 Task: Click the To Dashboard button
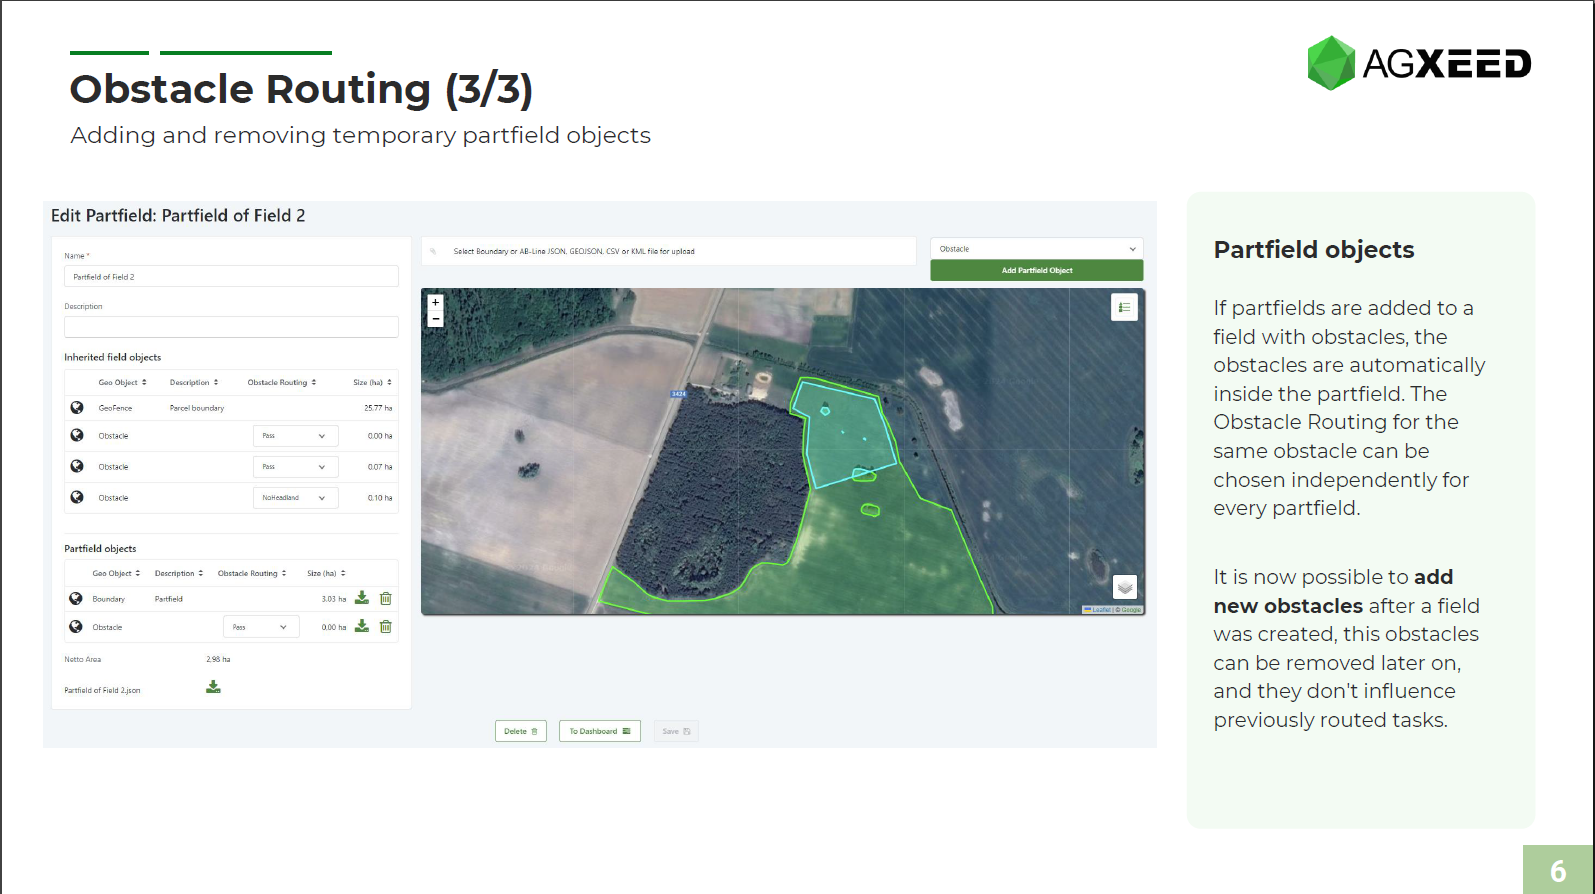tap(599, 731)
